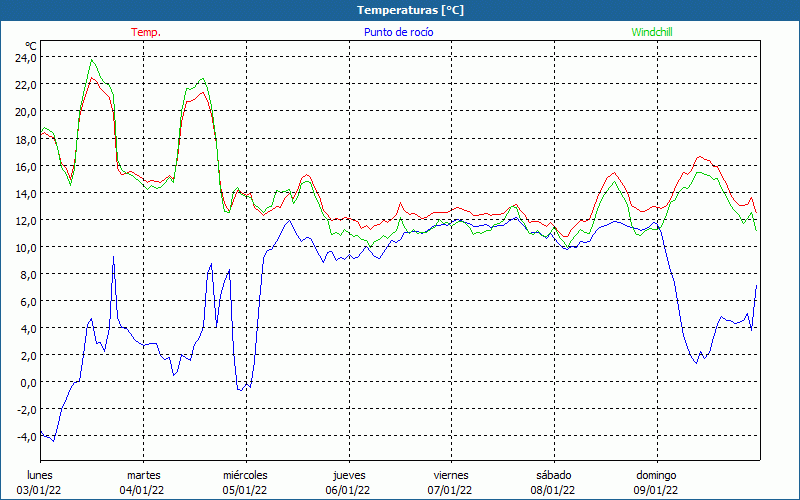
Task: Click the 12,0 y-axis label
Action: pos(26,220)
